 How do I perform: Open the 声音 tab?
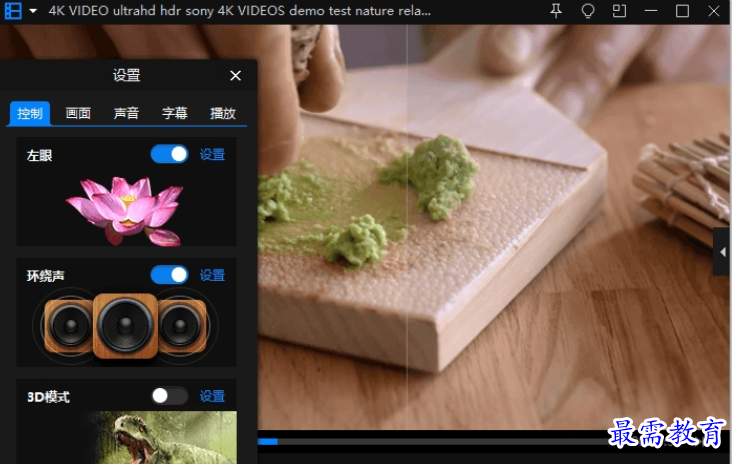click(126, 113)
